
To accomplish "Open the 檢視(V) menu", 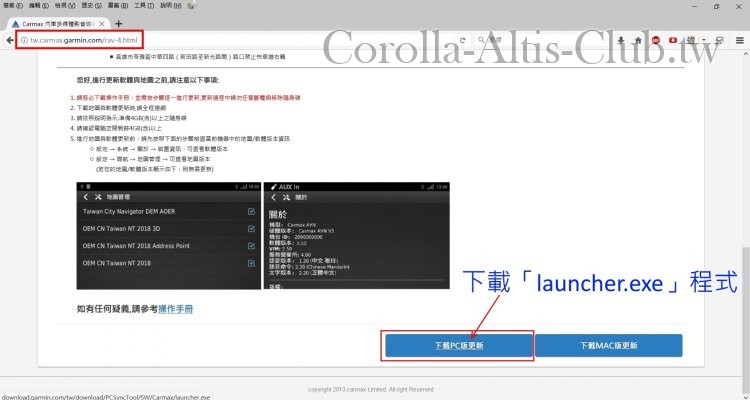I will [65, 6].
